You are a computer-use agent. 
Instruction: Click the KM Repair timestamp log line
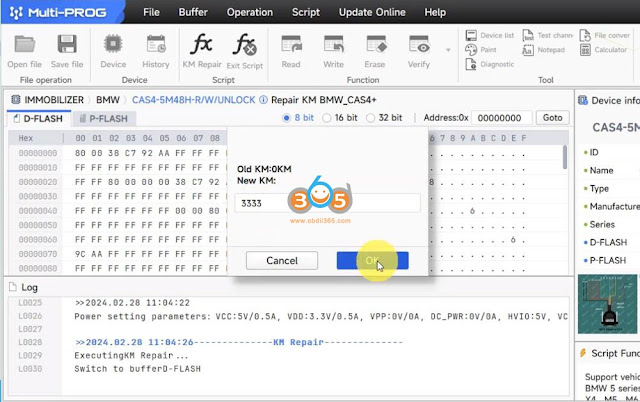[x=238, y=342]
